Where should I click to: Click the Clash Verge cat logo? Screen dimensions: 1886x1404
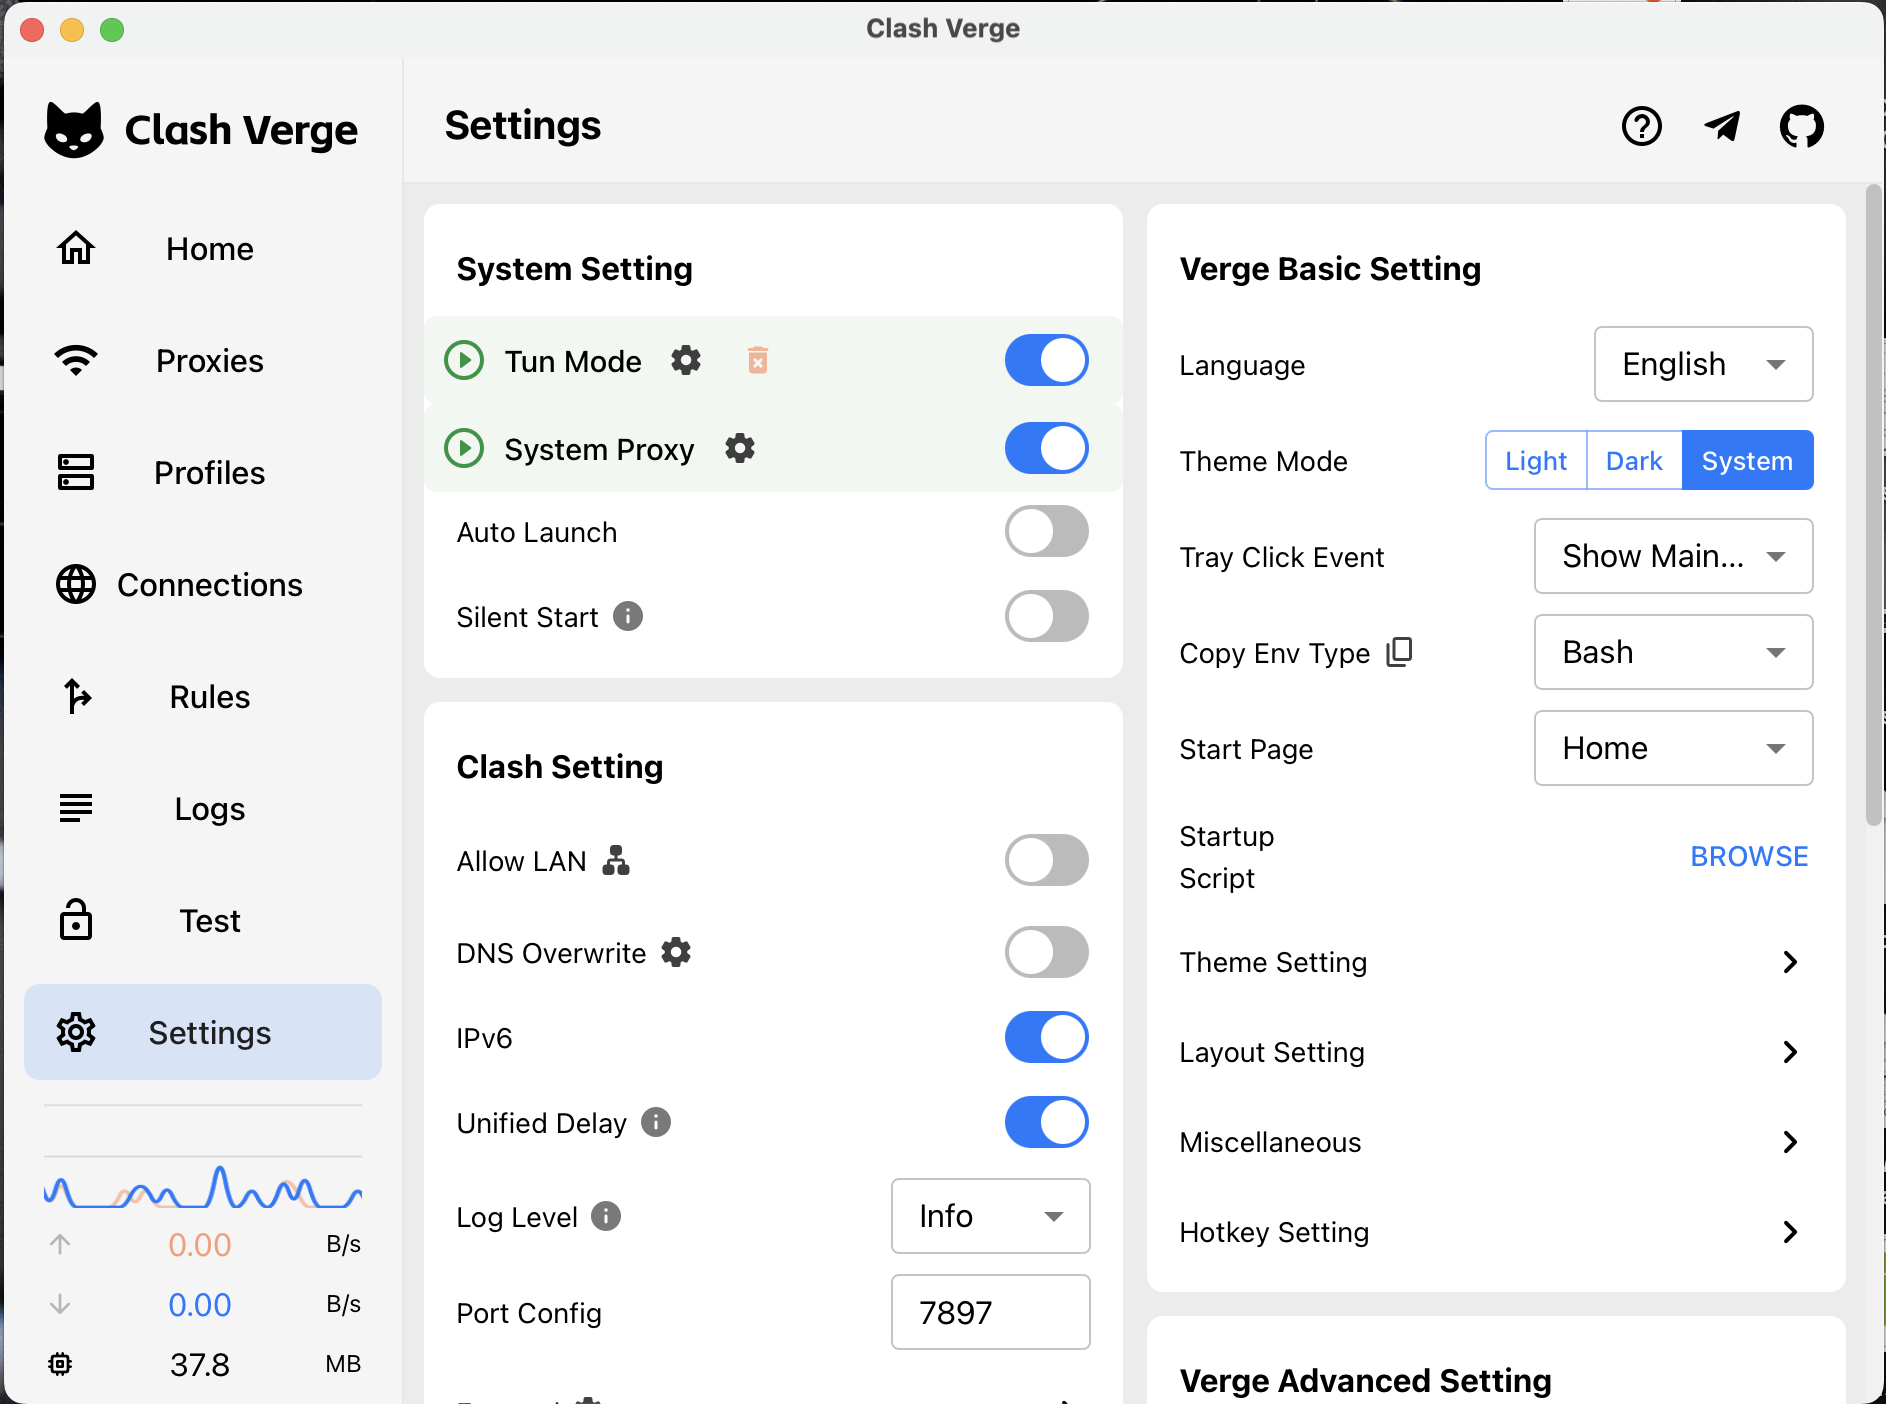click(74, 130)
